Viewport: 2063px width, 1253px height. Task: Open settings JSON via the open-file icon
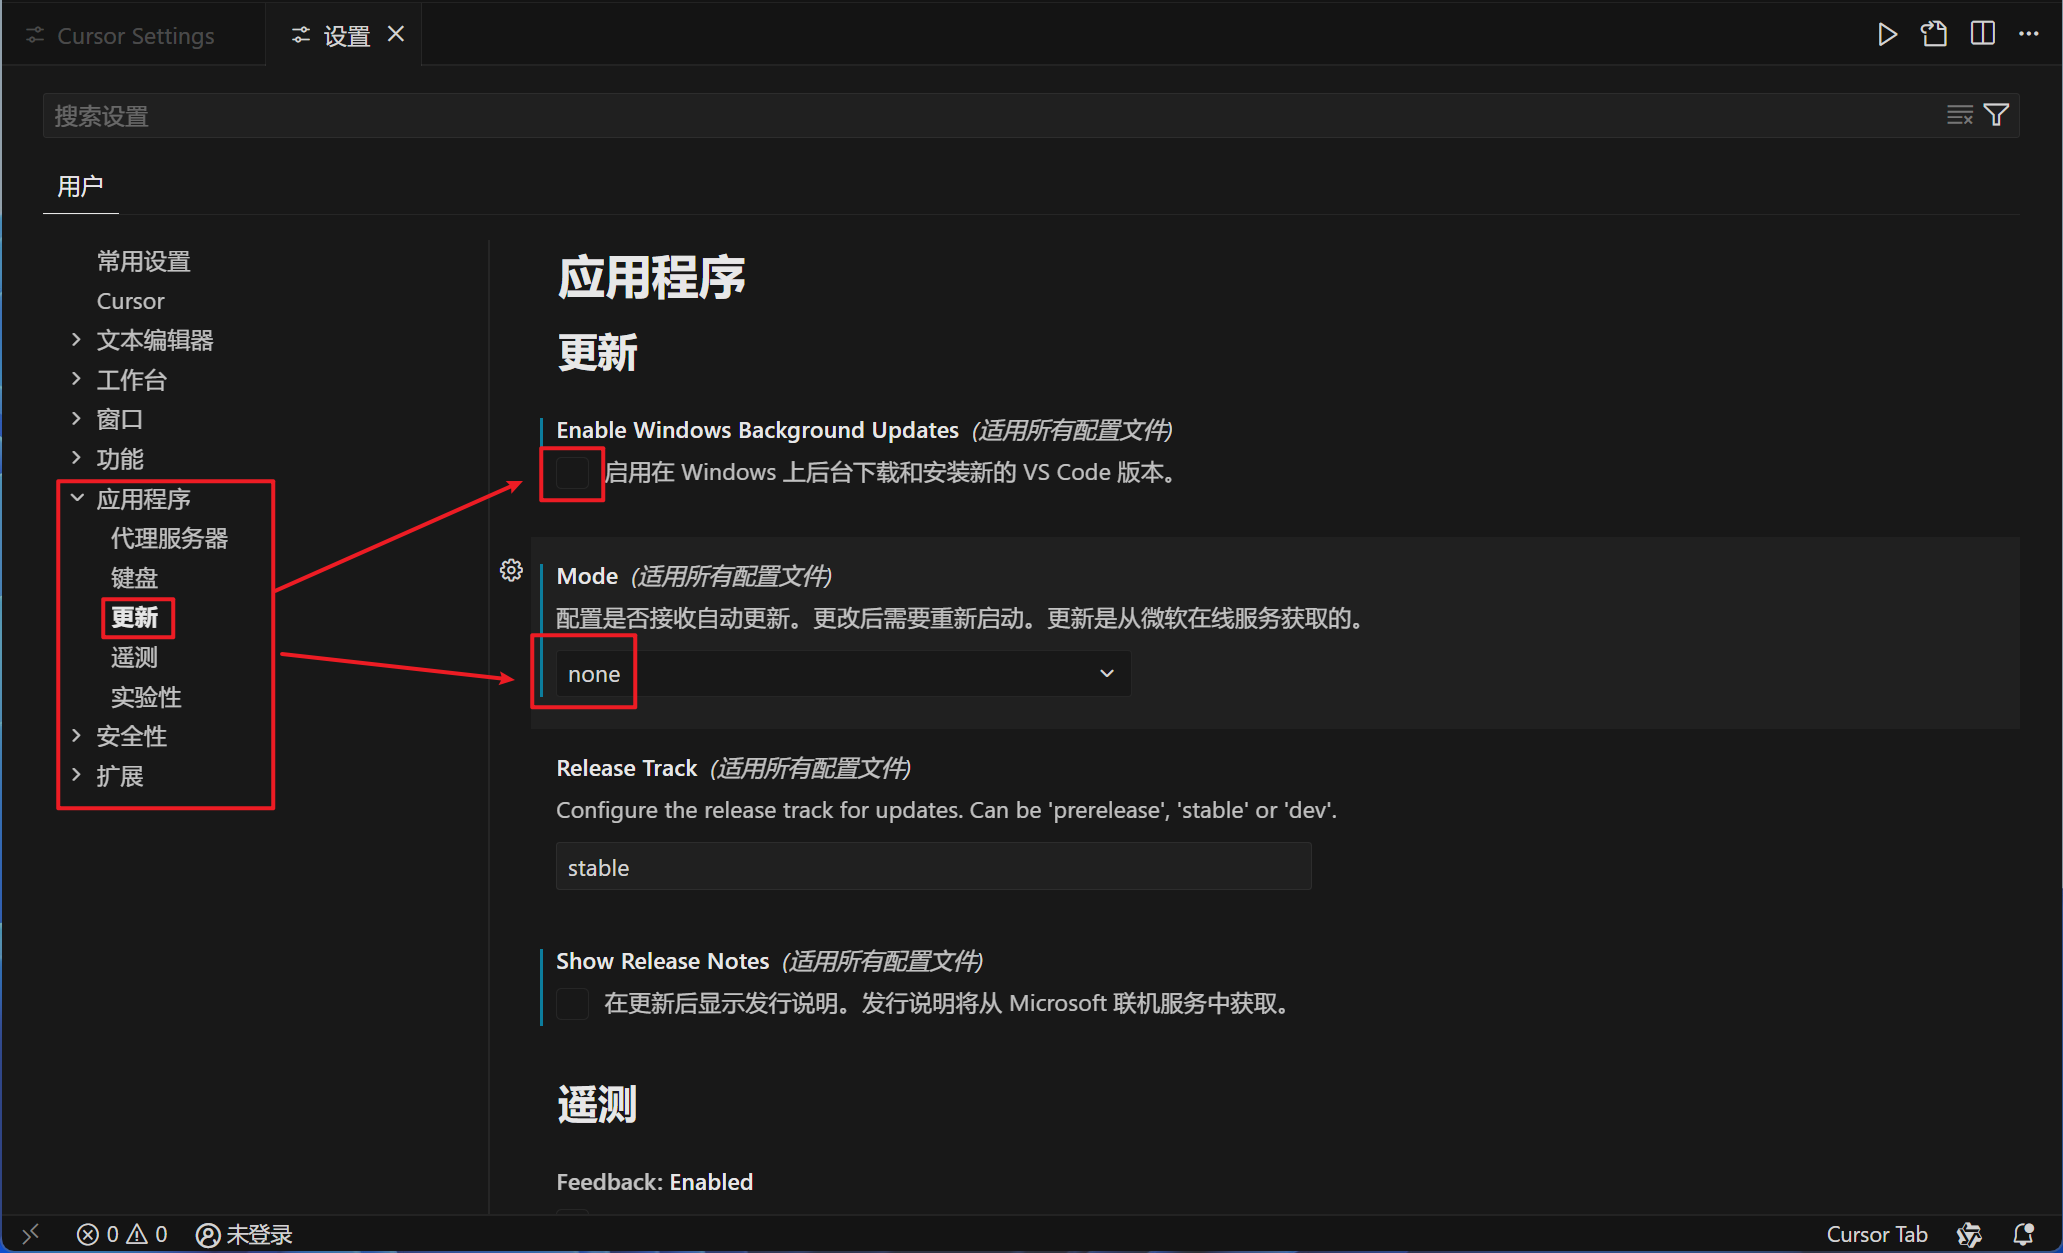click(1934, 34)
